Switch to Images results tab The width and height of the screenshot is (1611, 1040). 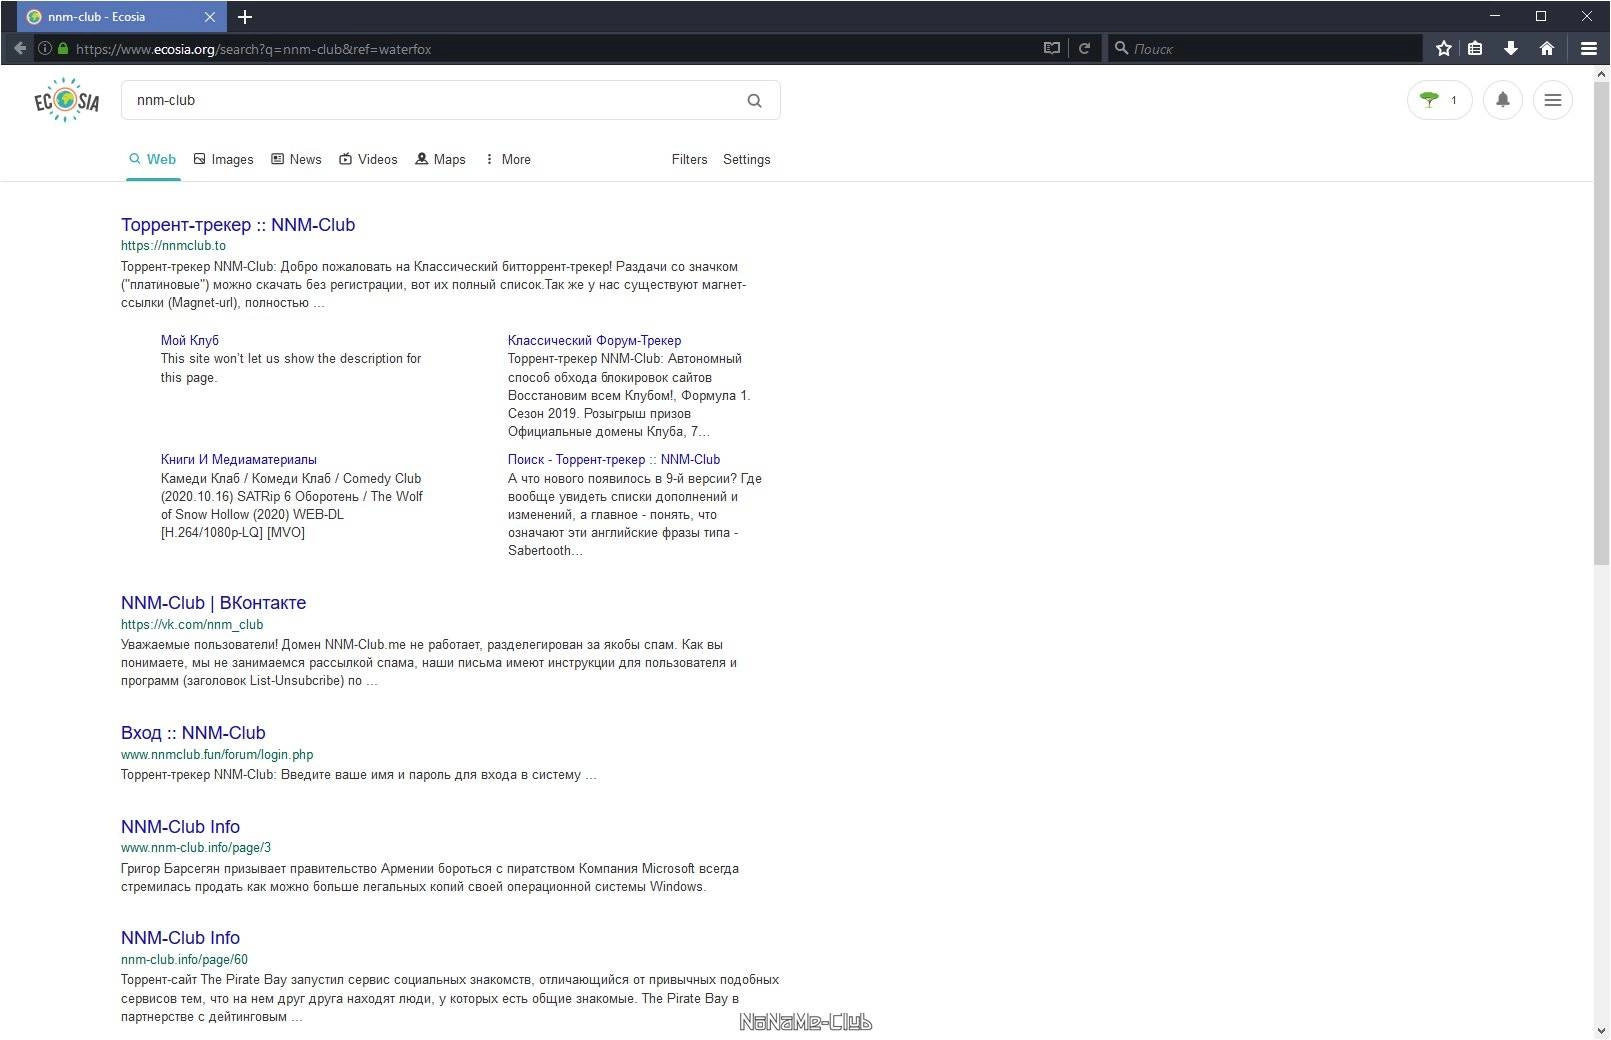pos(223,159)
